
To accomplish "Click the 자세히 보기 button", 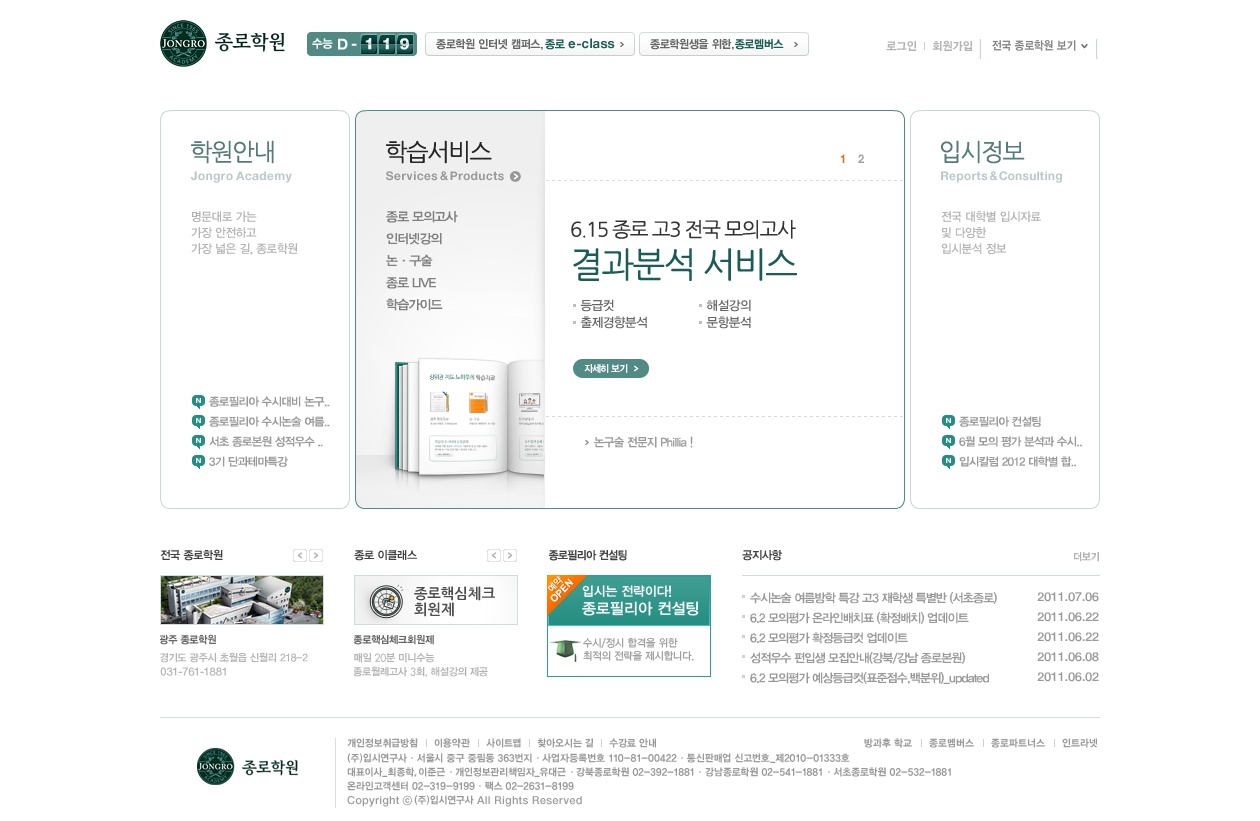I will 611,369.
